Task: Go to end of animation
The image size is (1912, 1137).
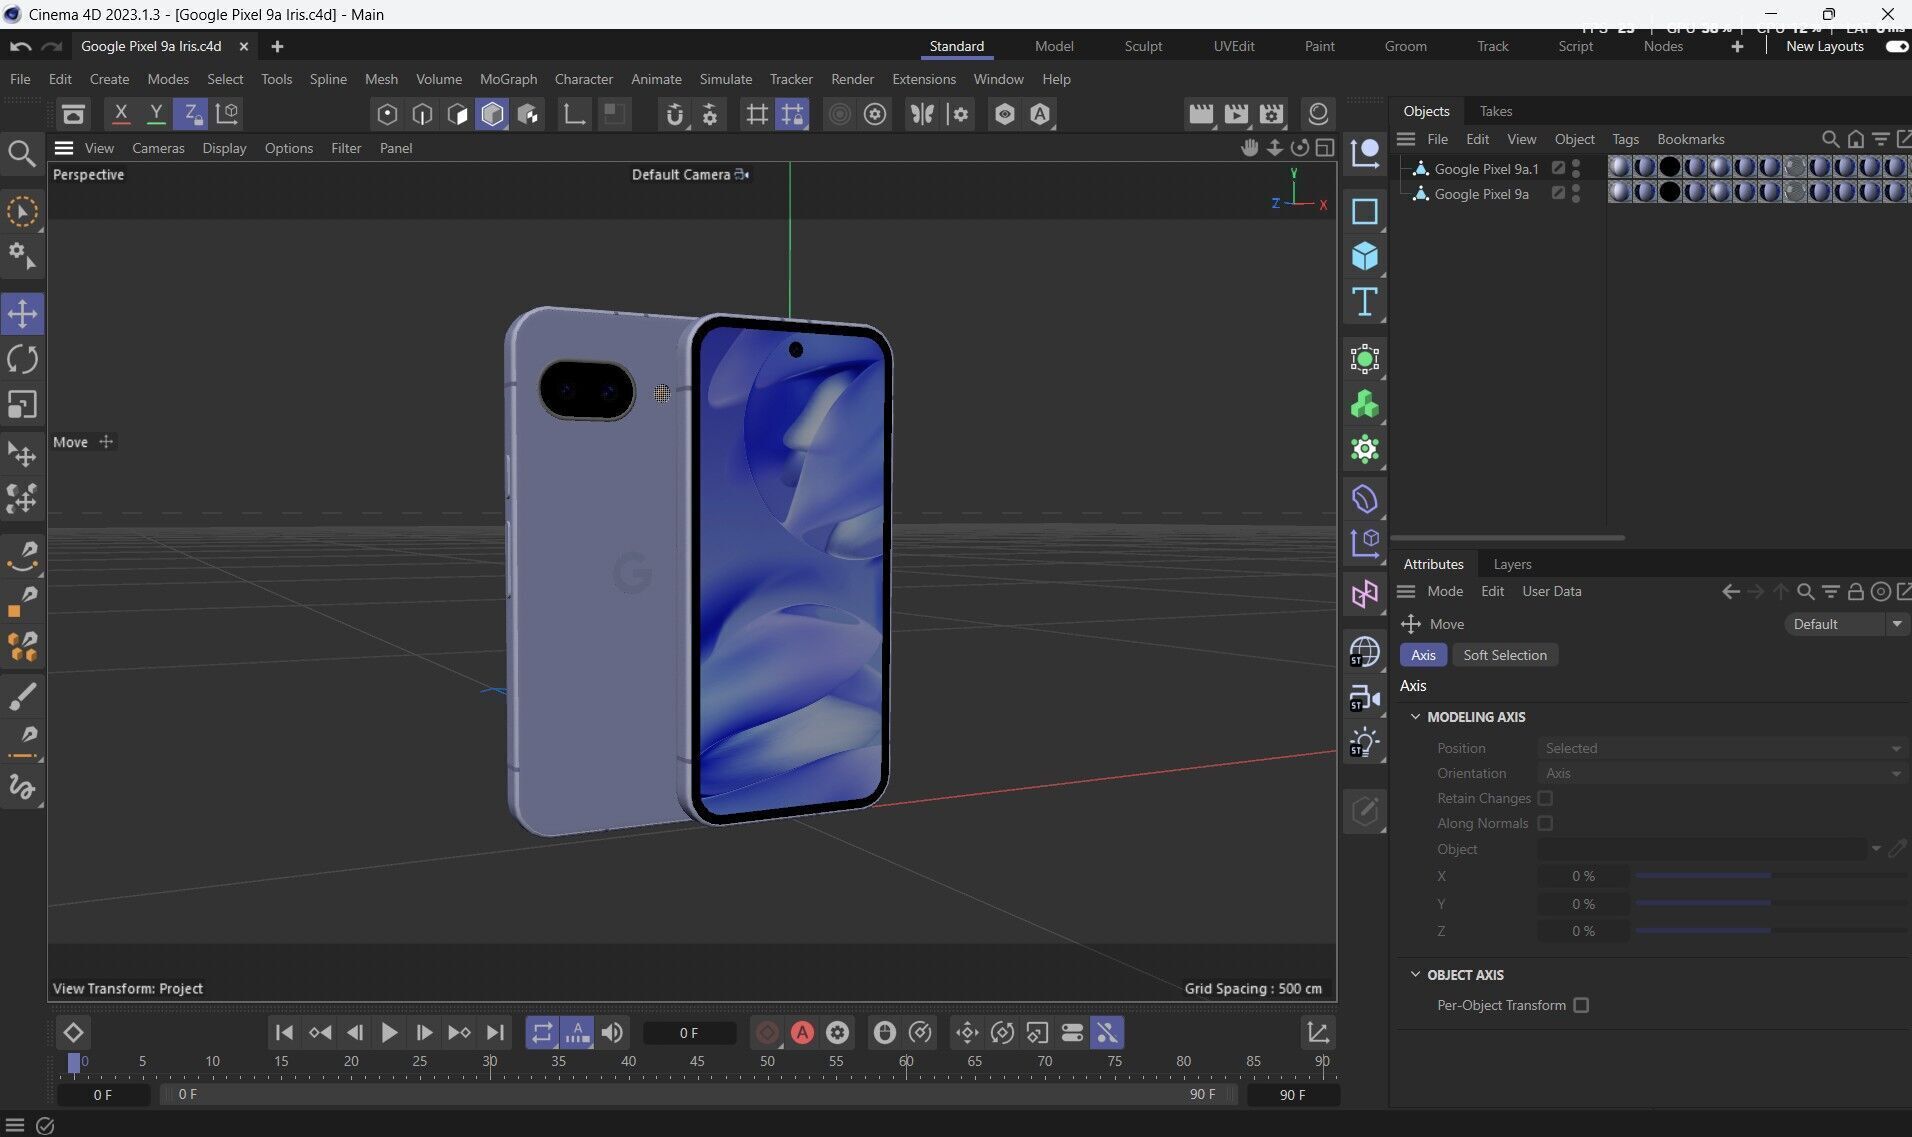Action: (495, 1033)
